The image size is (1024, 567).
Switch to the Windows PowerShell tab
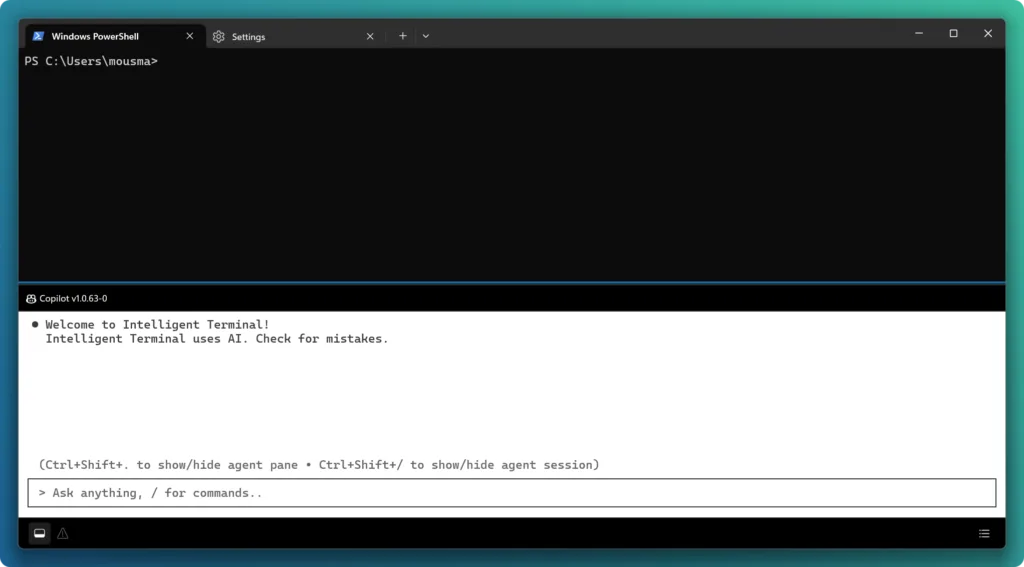(115, 37)
